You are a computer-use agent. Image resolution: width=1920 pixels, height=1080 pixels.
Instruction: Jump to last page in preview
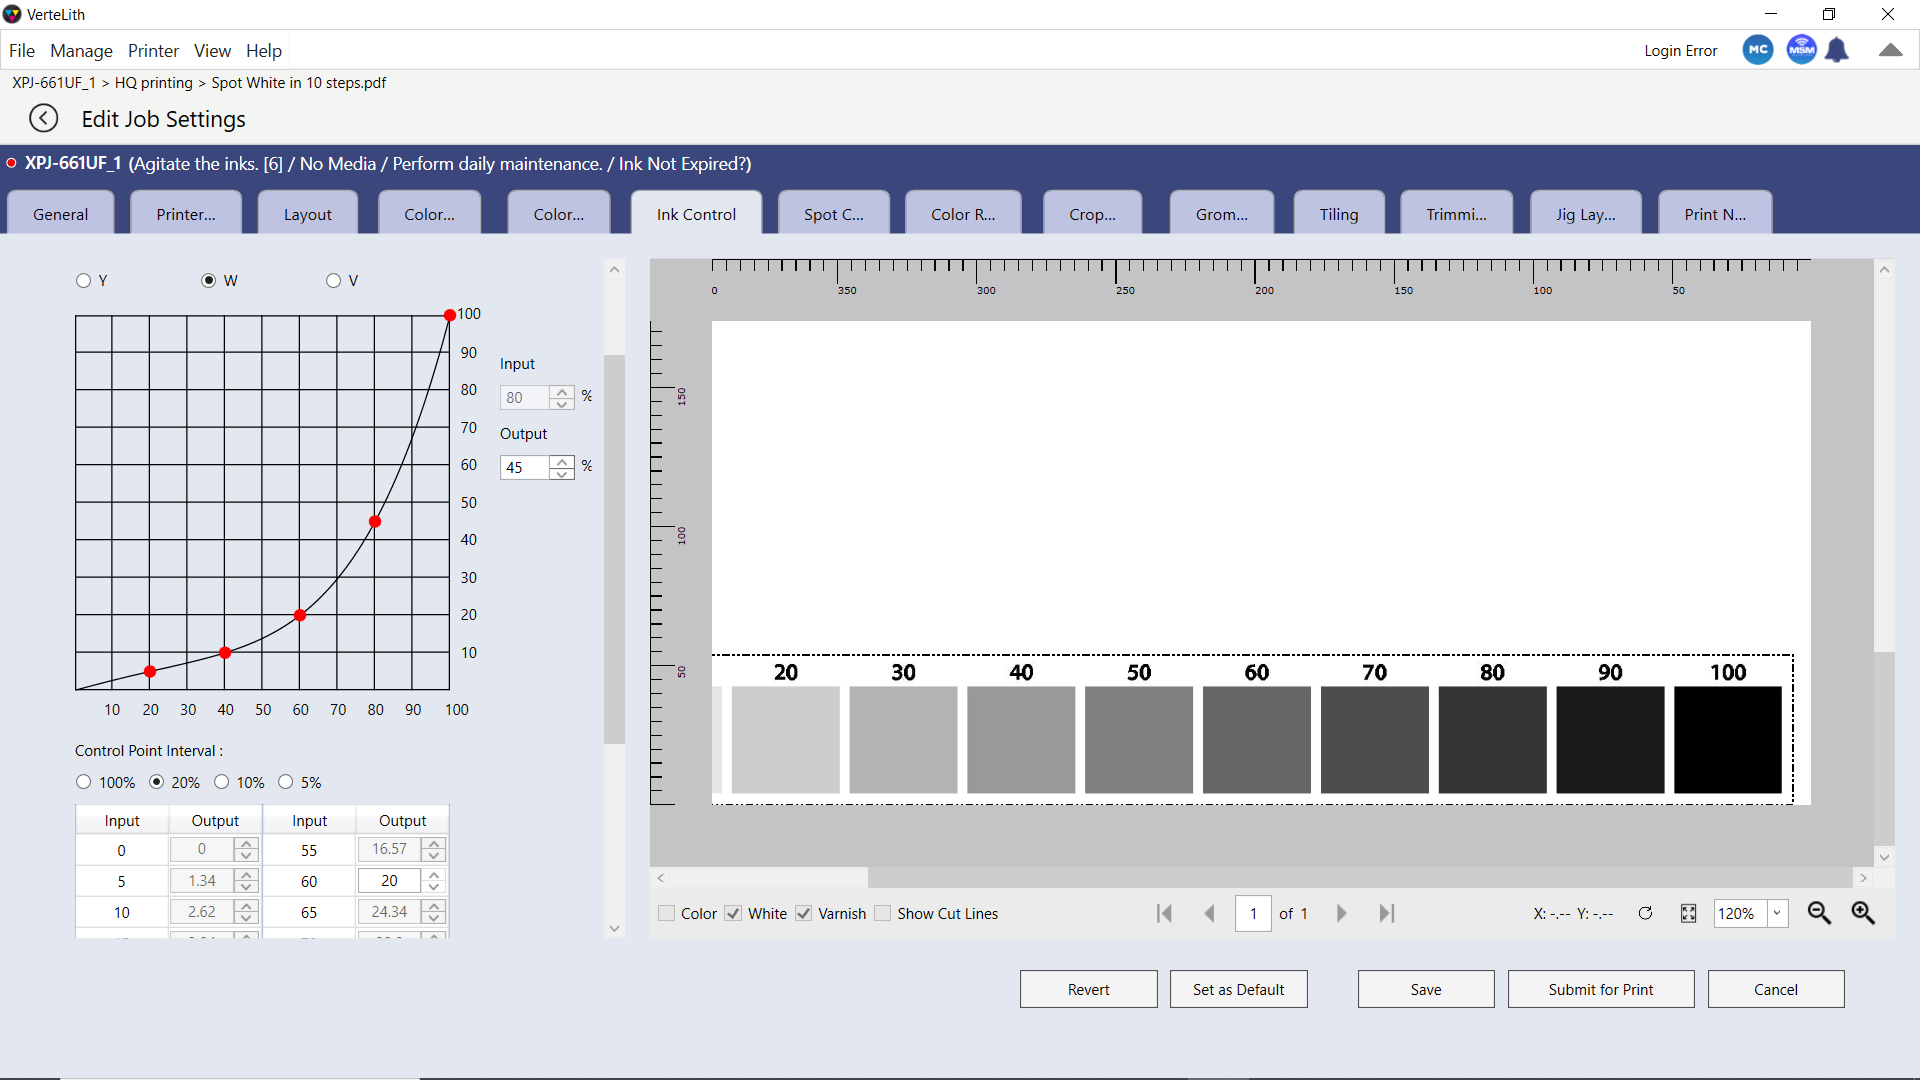click(x=1386, y=913)
